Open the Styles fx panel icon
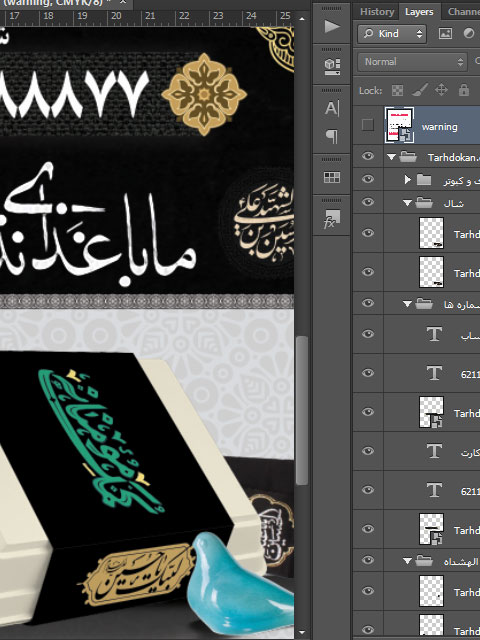This screenshot has width=480, height=640. [x=332, y=219]
